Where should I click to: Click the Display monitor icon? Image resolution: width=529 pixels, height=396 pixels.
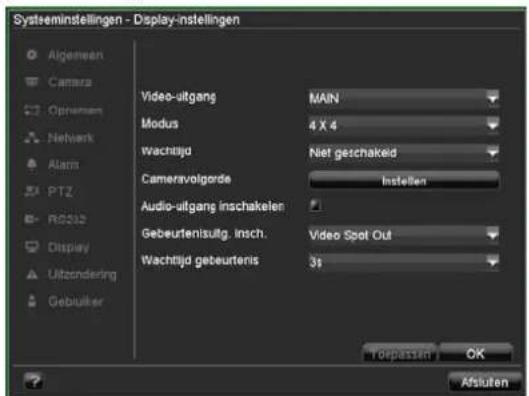pos(32,247)
